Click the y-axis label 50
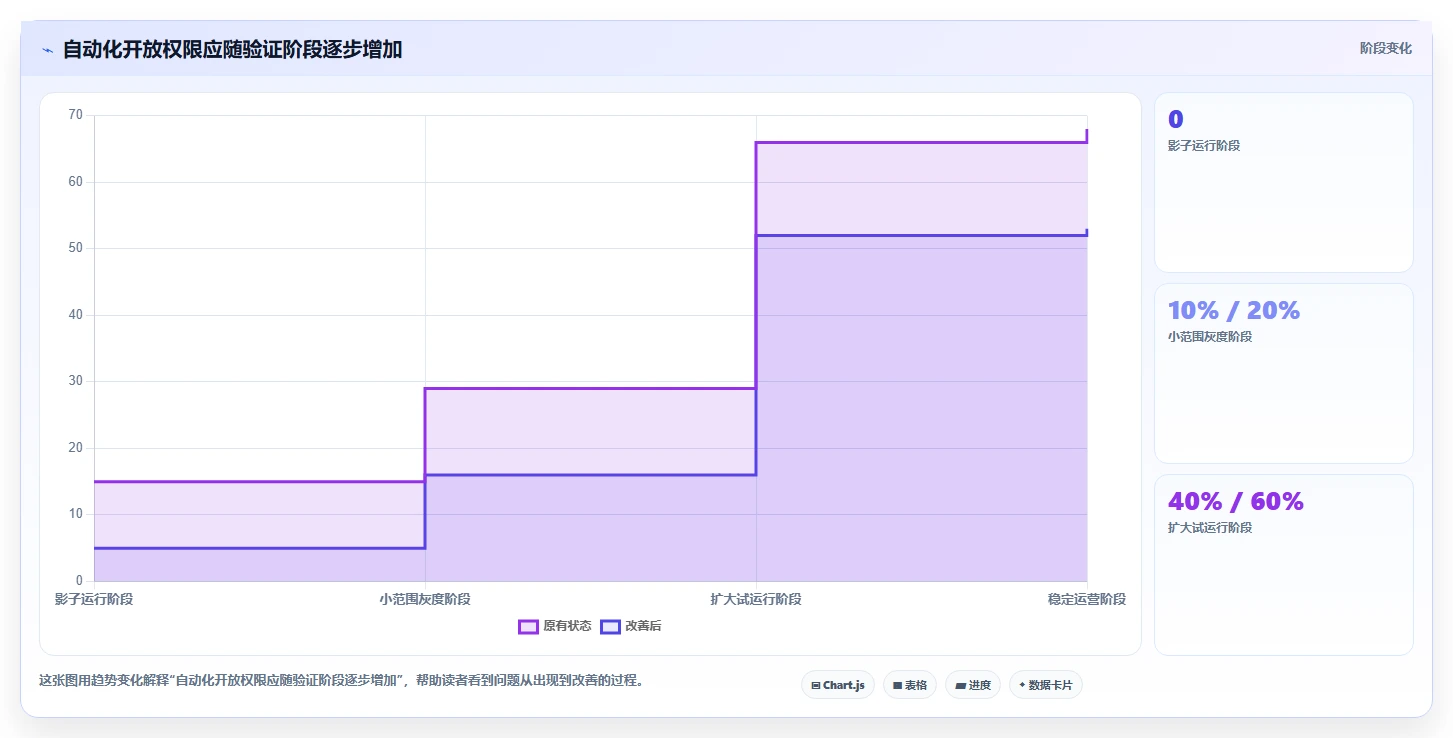The width and height of the screenshot is (1453, 738). 76,248
